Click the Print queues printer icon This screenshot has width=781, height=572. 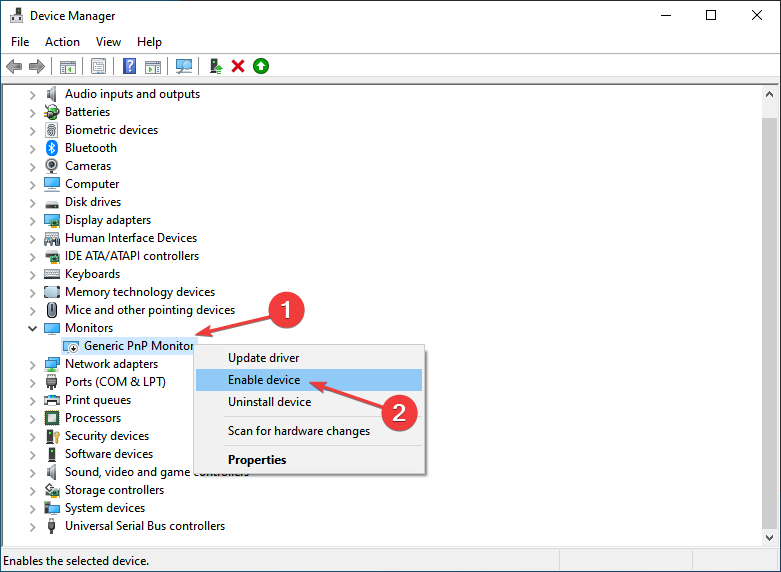point(52,400)
